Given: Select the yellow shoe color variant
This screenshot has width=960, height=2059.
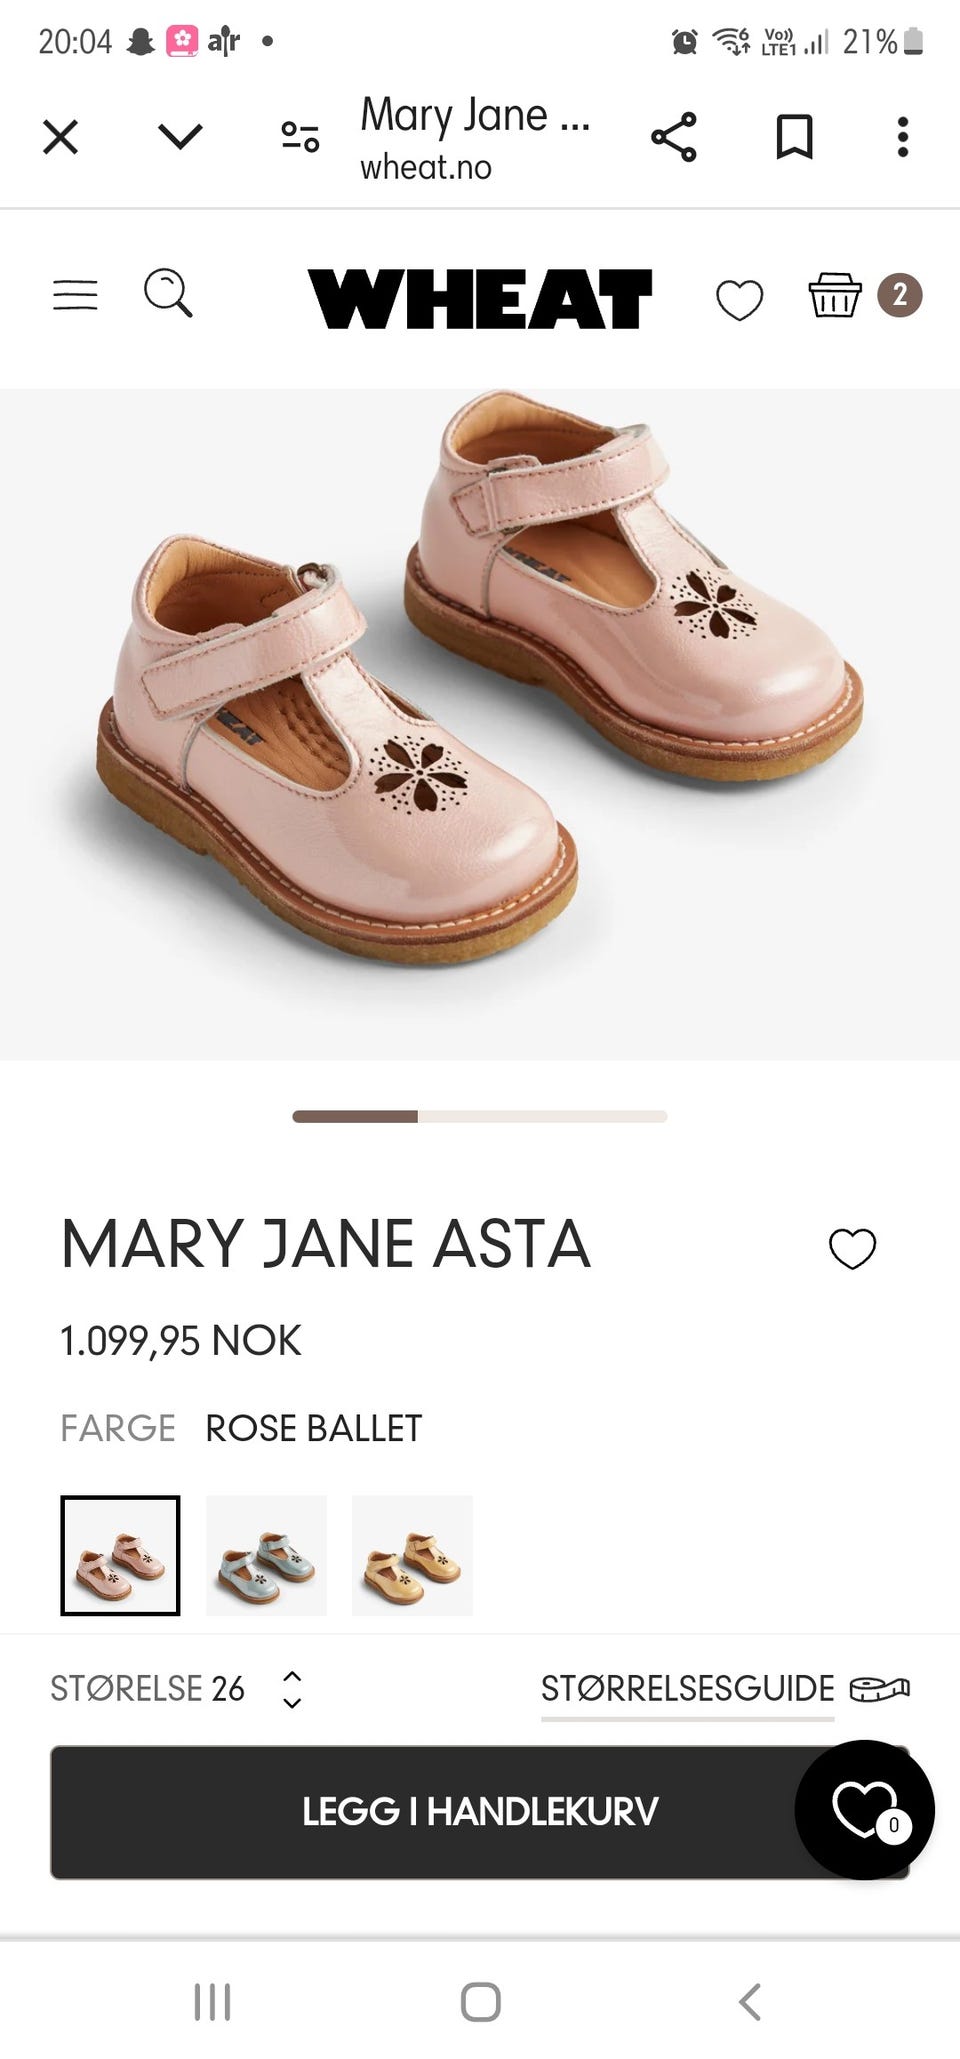Looking at the screenshot, I should point(412,1555).
